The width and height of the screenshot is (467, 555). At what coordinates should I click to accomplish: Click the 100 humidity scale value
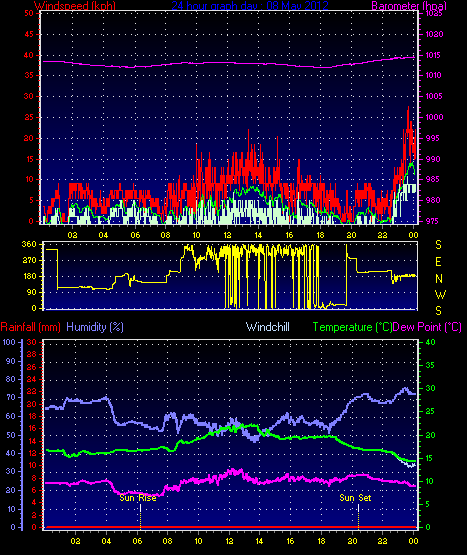(9, 342)
